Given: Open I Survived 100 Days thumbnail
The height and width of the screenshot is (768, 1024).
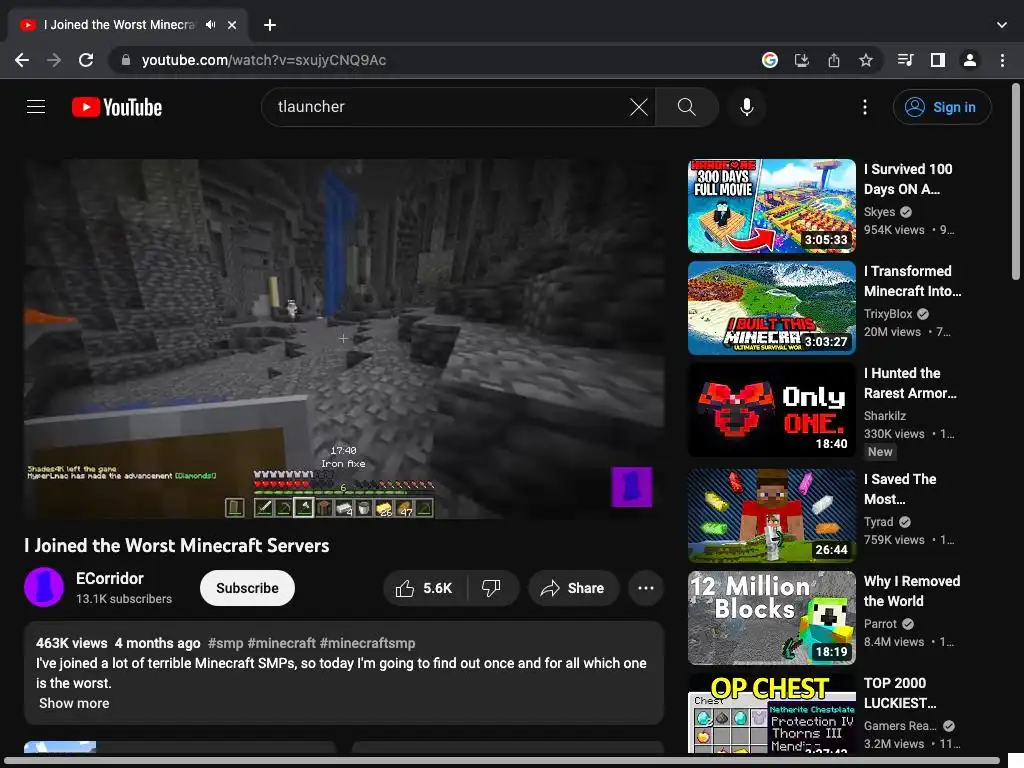Looking at the screenshot, I should (771, 206).
